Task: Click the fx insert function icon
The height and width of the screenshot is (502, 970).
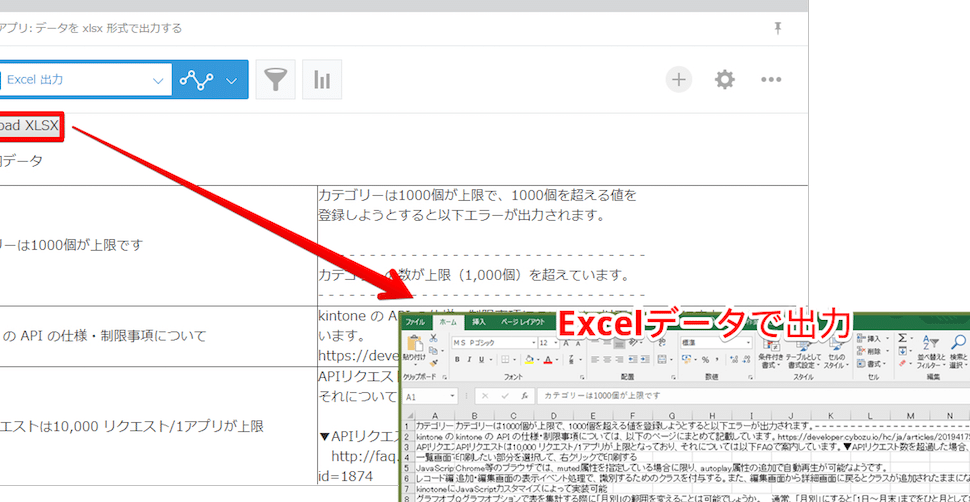Action: click(524, 396)
